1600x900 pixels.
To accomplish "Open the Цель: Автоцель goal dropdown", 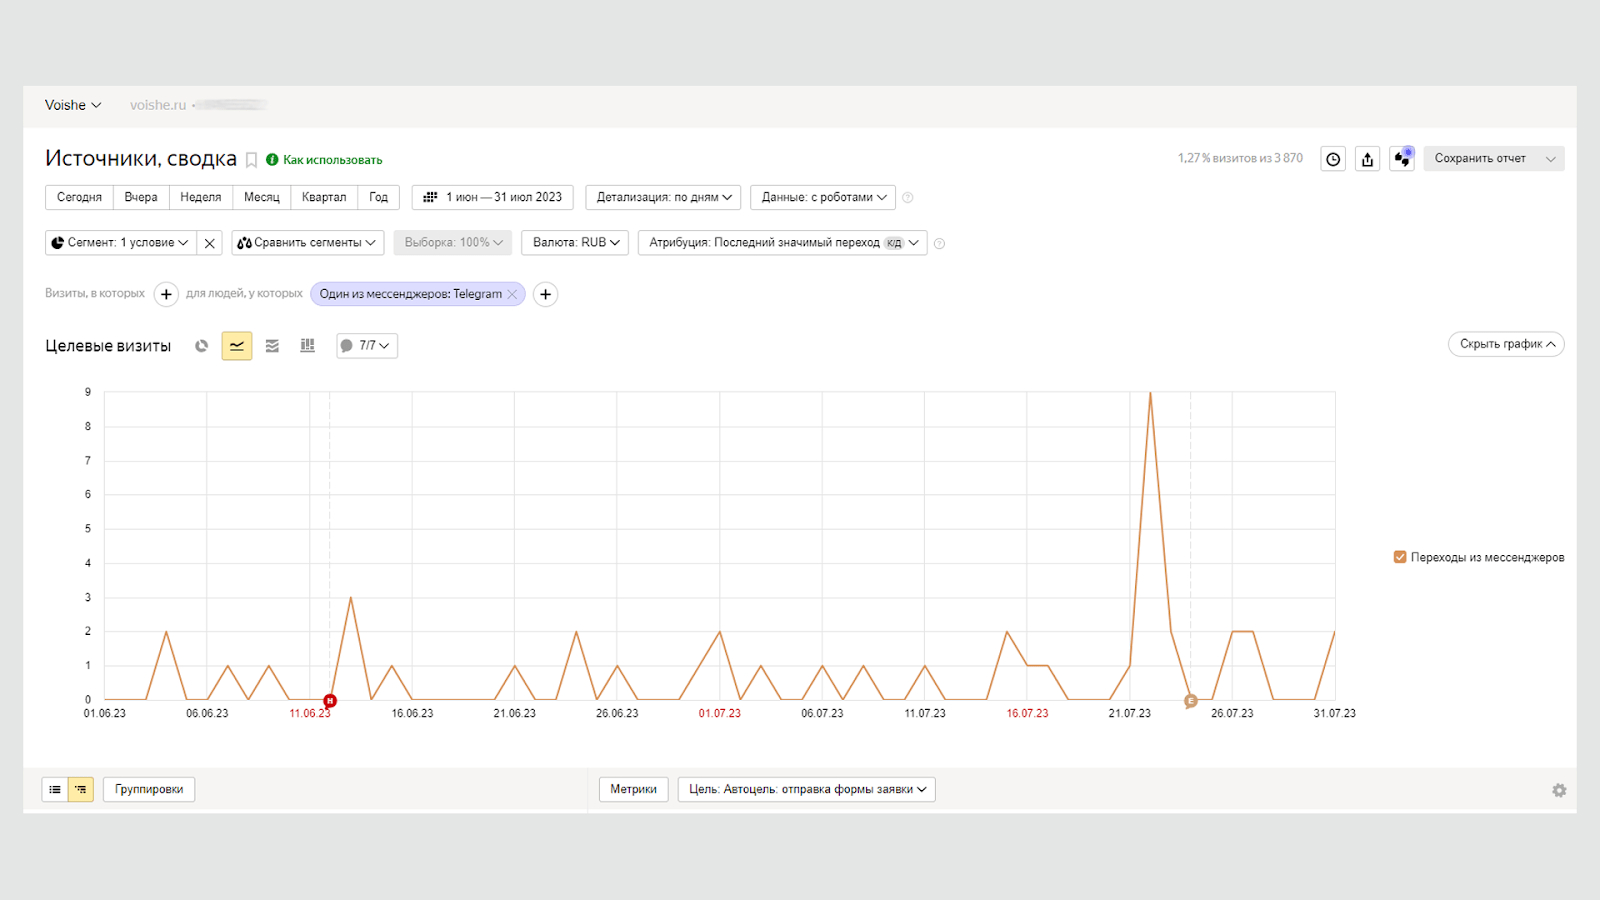I will coord(806,790).
